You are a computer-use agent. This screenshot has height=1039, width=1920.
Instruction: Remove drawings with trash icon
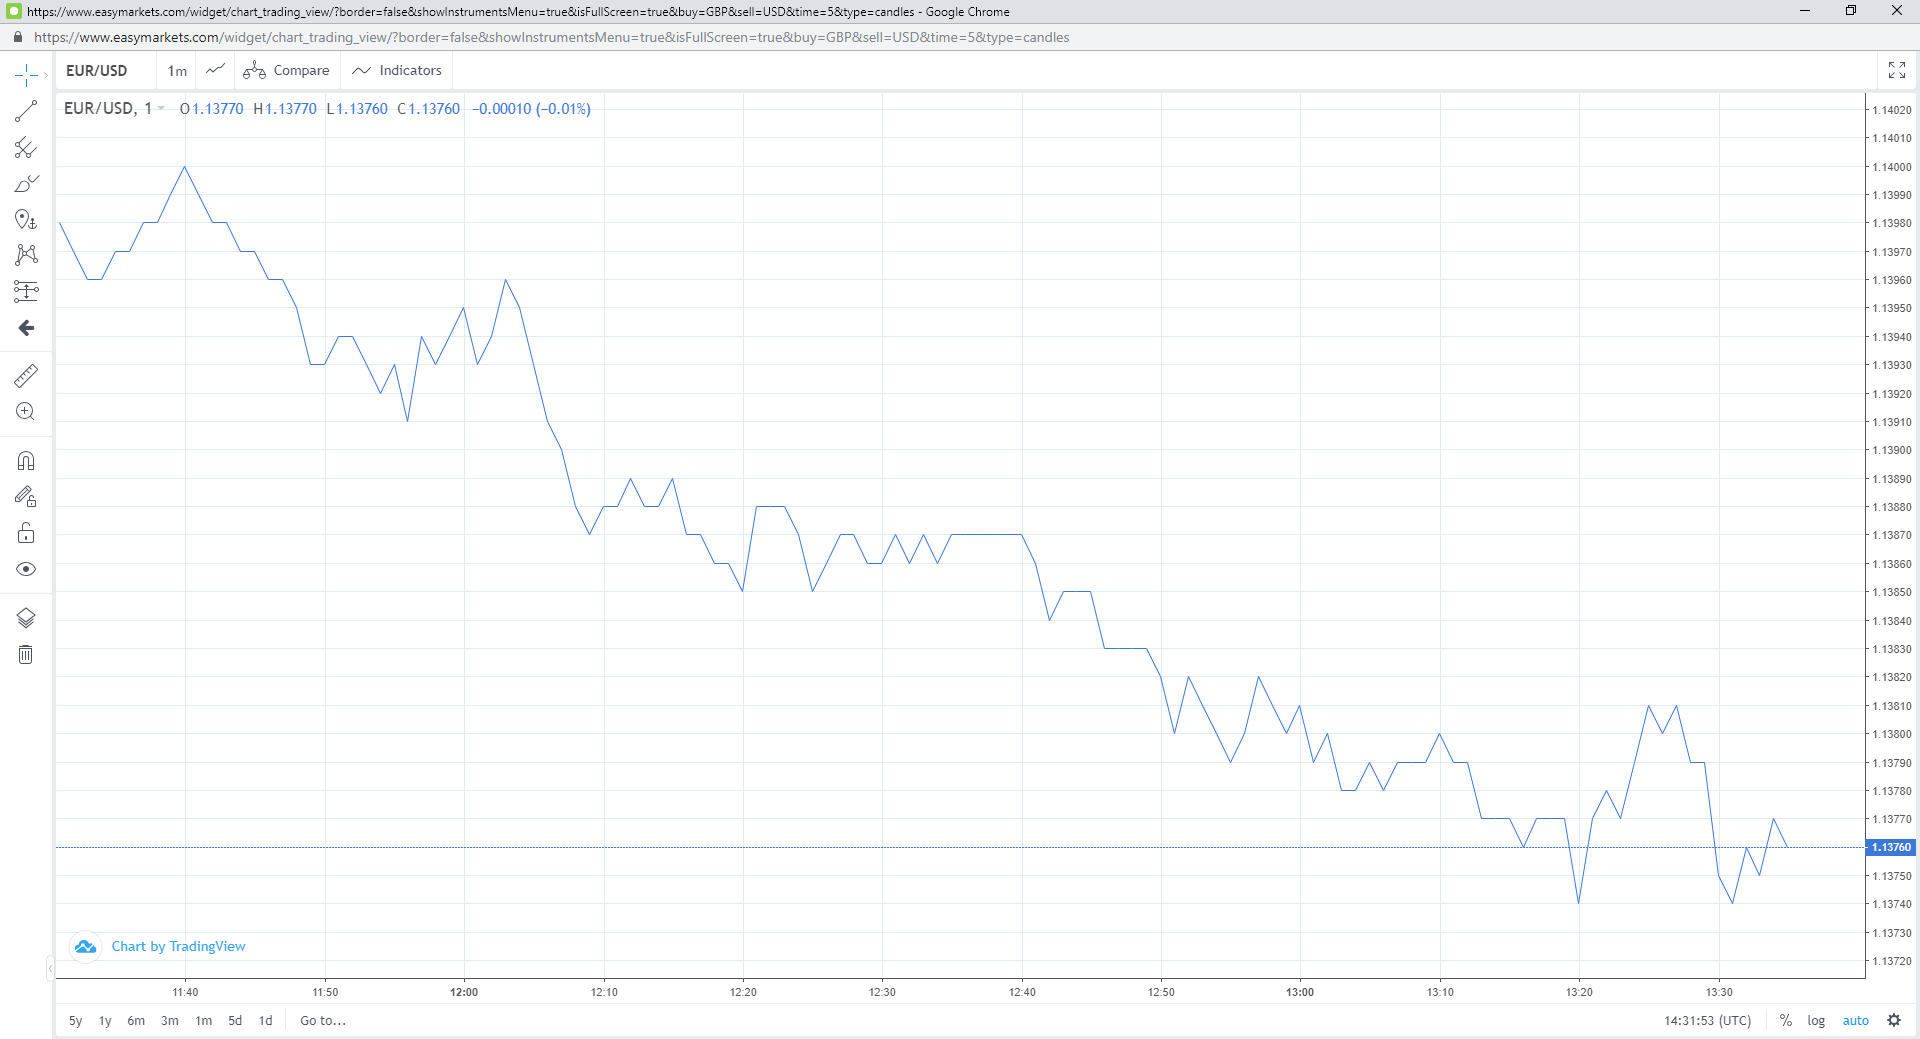click(x=26, y=654)
